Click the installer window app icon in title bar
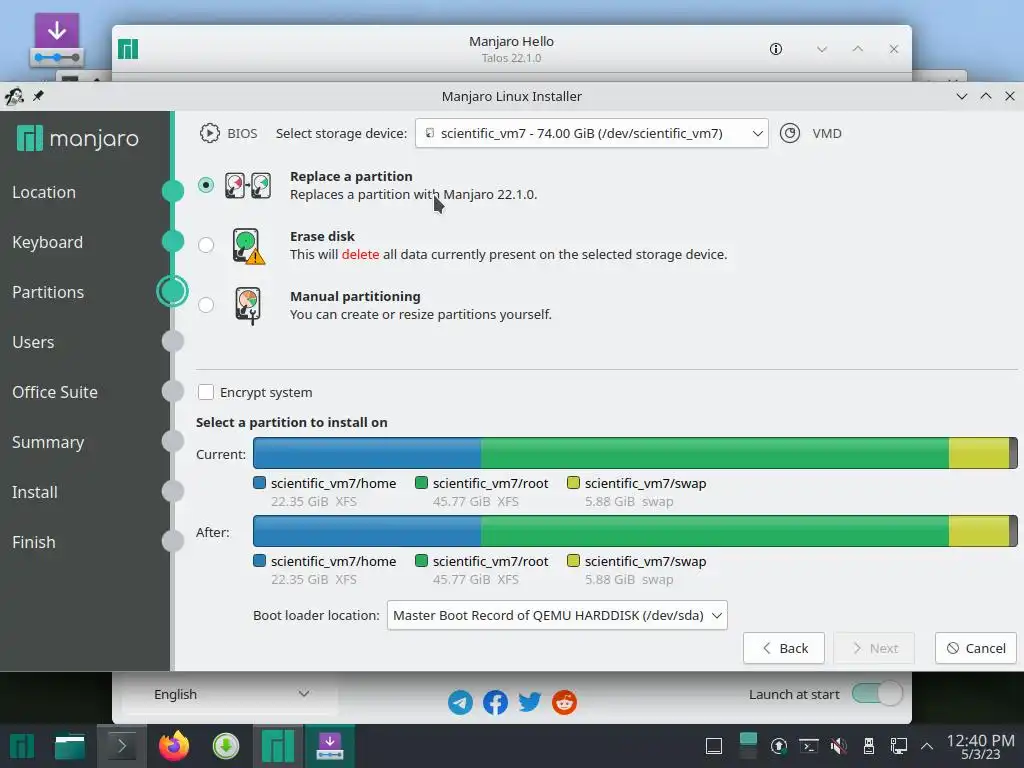The image size is (1024, 768). click(x=14, y=96)
